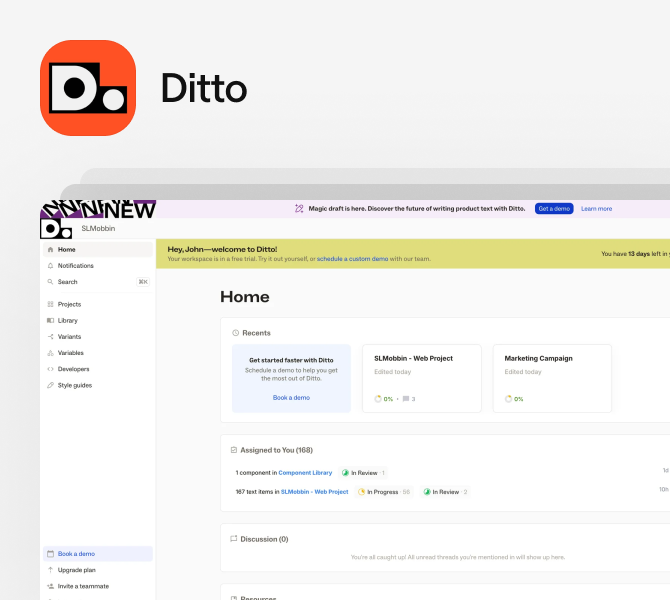Follow the Learn more link
Screen dimensions: 670x600
597,209
